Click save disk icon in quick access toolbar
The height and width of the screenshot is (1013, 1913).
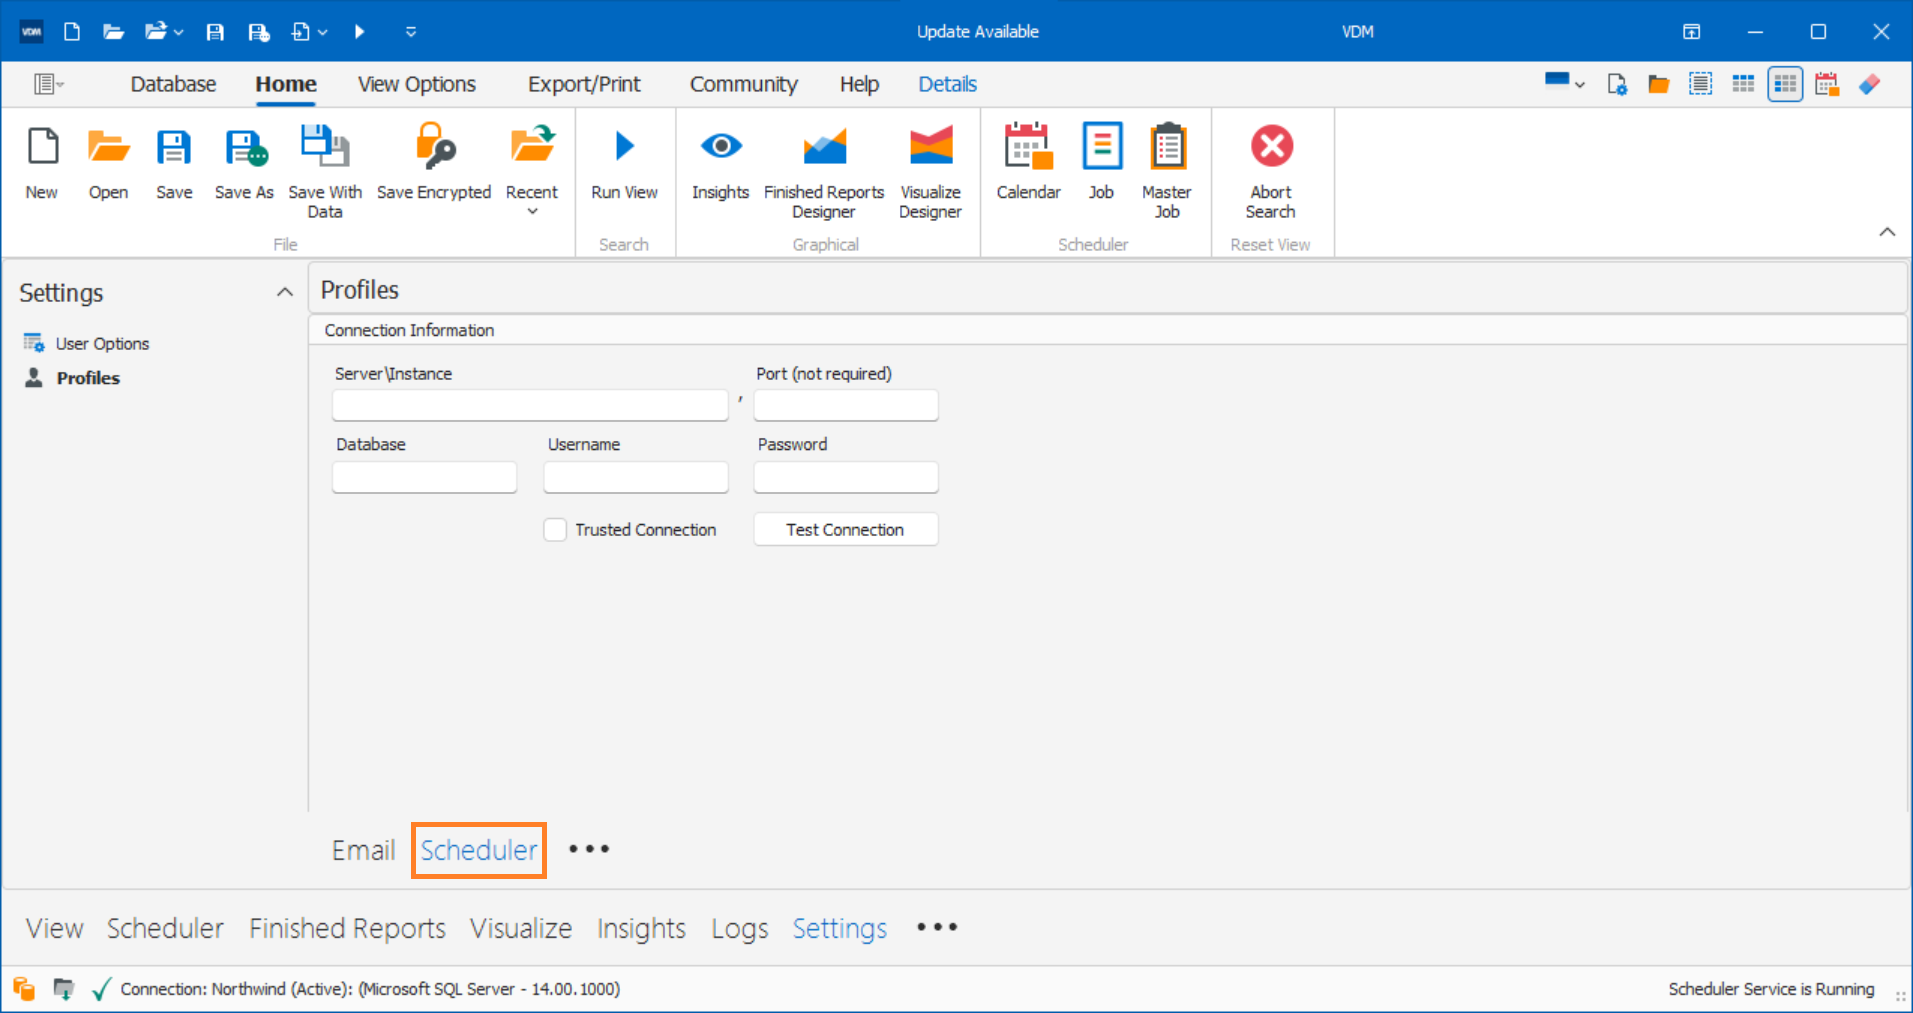tap(214, 32)
